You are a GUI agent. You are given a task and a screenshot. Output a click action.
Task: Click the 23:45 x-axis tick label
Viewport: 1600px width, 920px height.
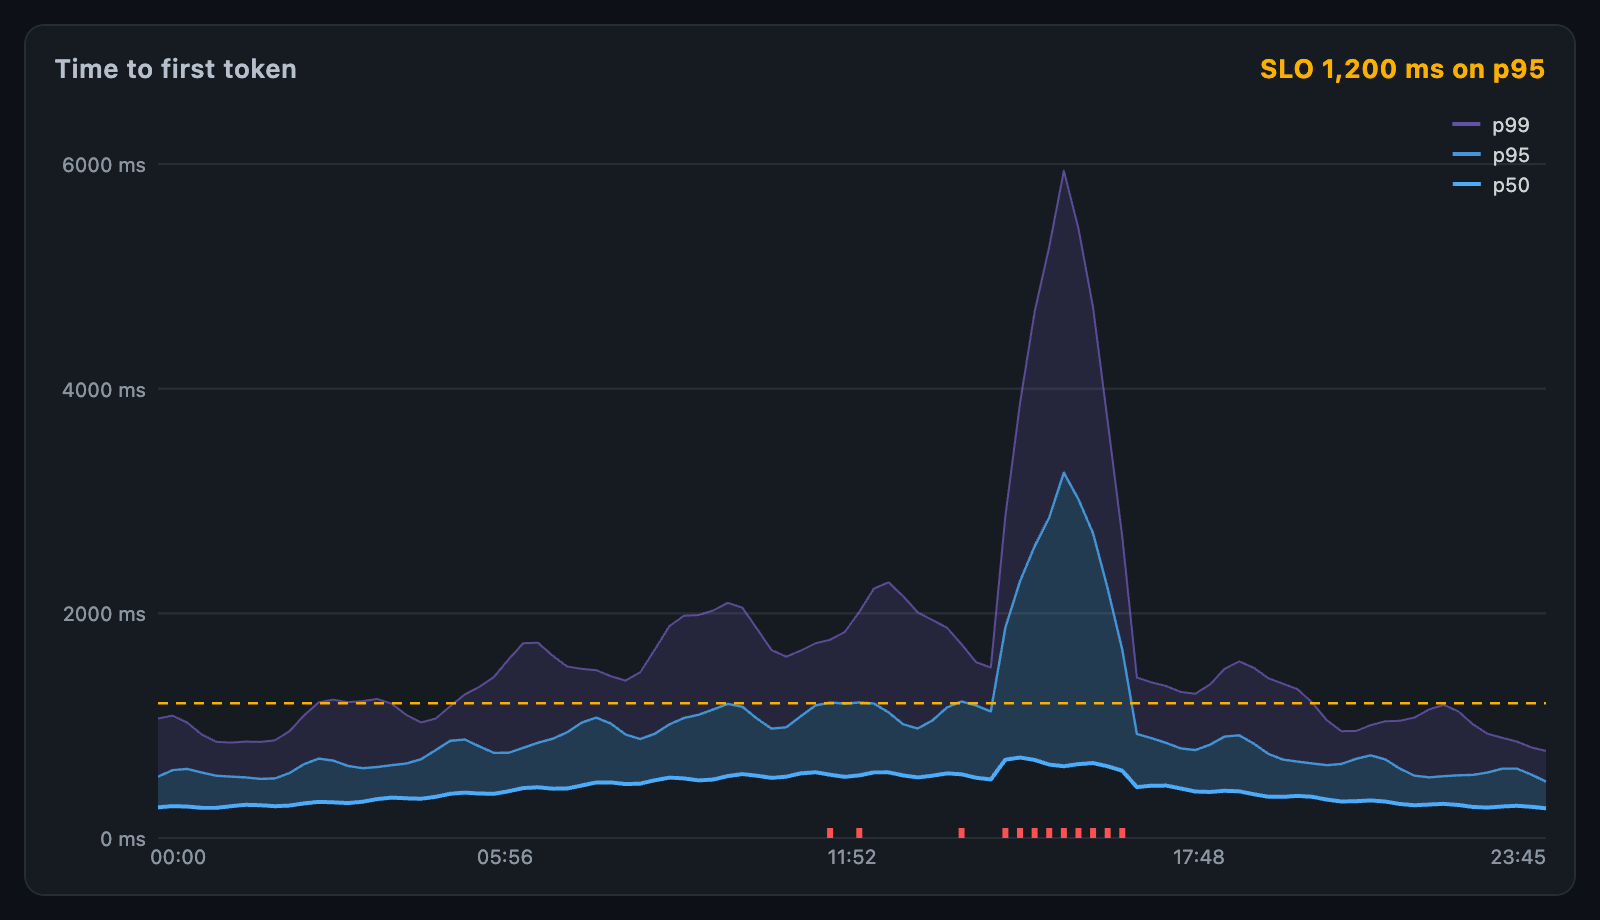[1518, 857]
